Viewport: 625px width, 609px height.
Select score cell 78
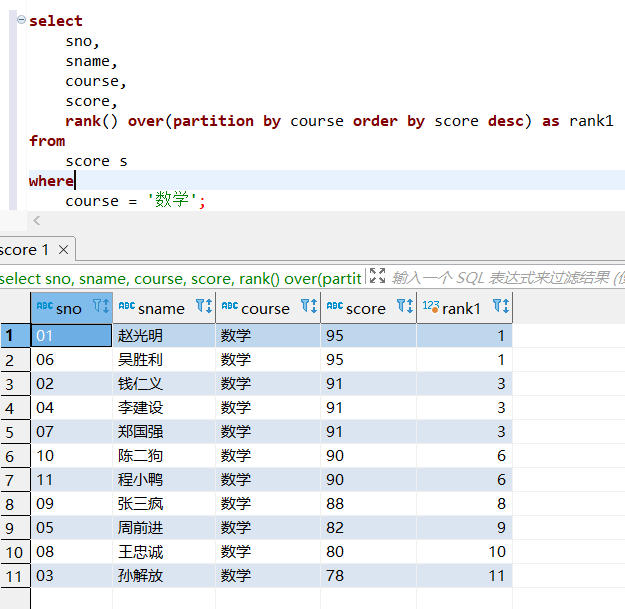369,576
